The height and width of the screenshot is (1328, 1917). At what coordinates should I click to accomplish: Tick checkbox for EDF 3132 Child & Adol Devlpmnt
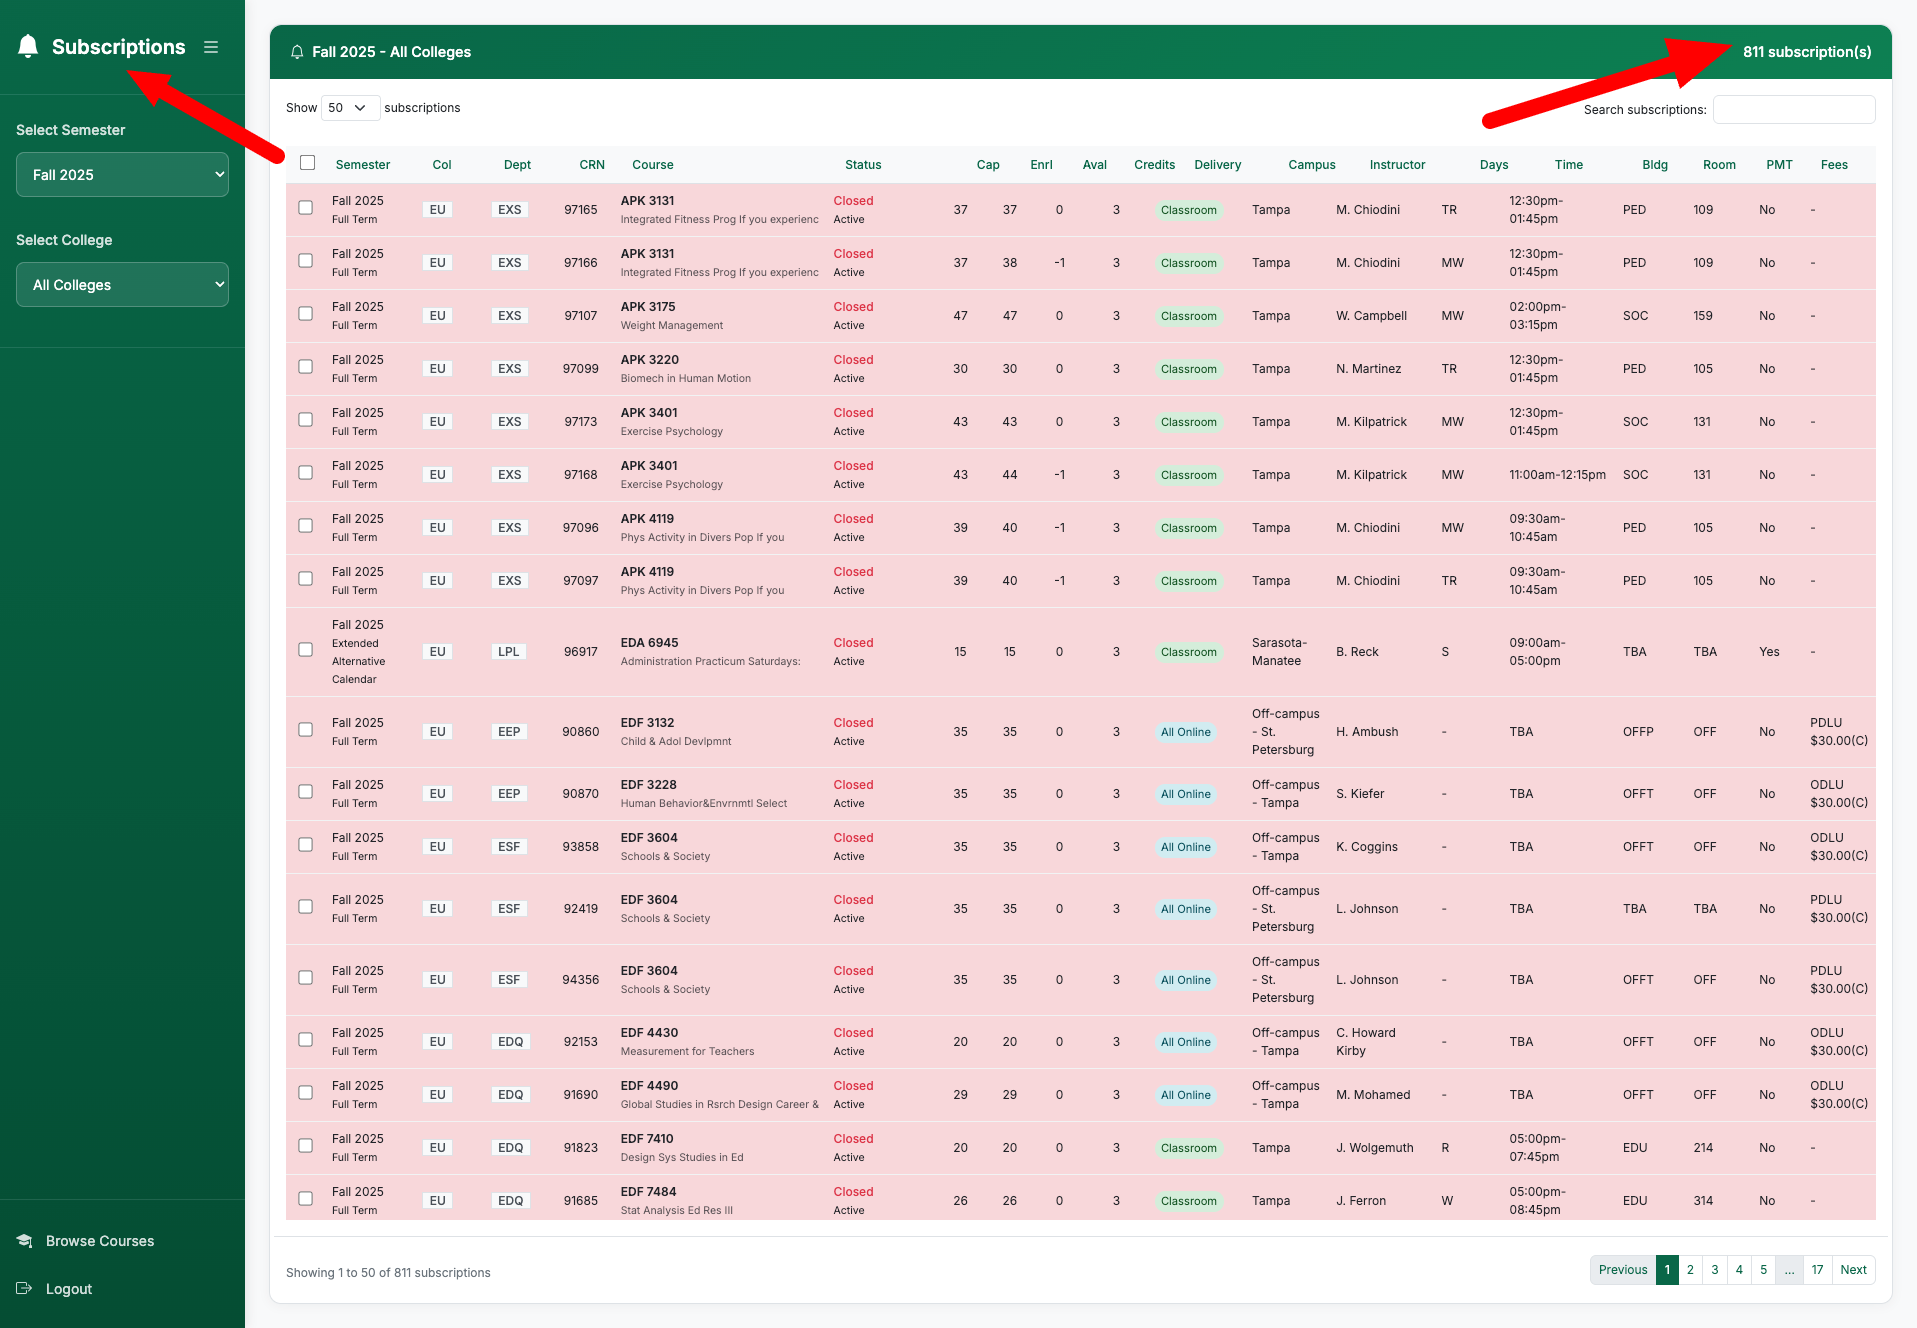[x=306, y=730]
